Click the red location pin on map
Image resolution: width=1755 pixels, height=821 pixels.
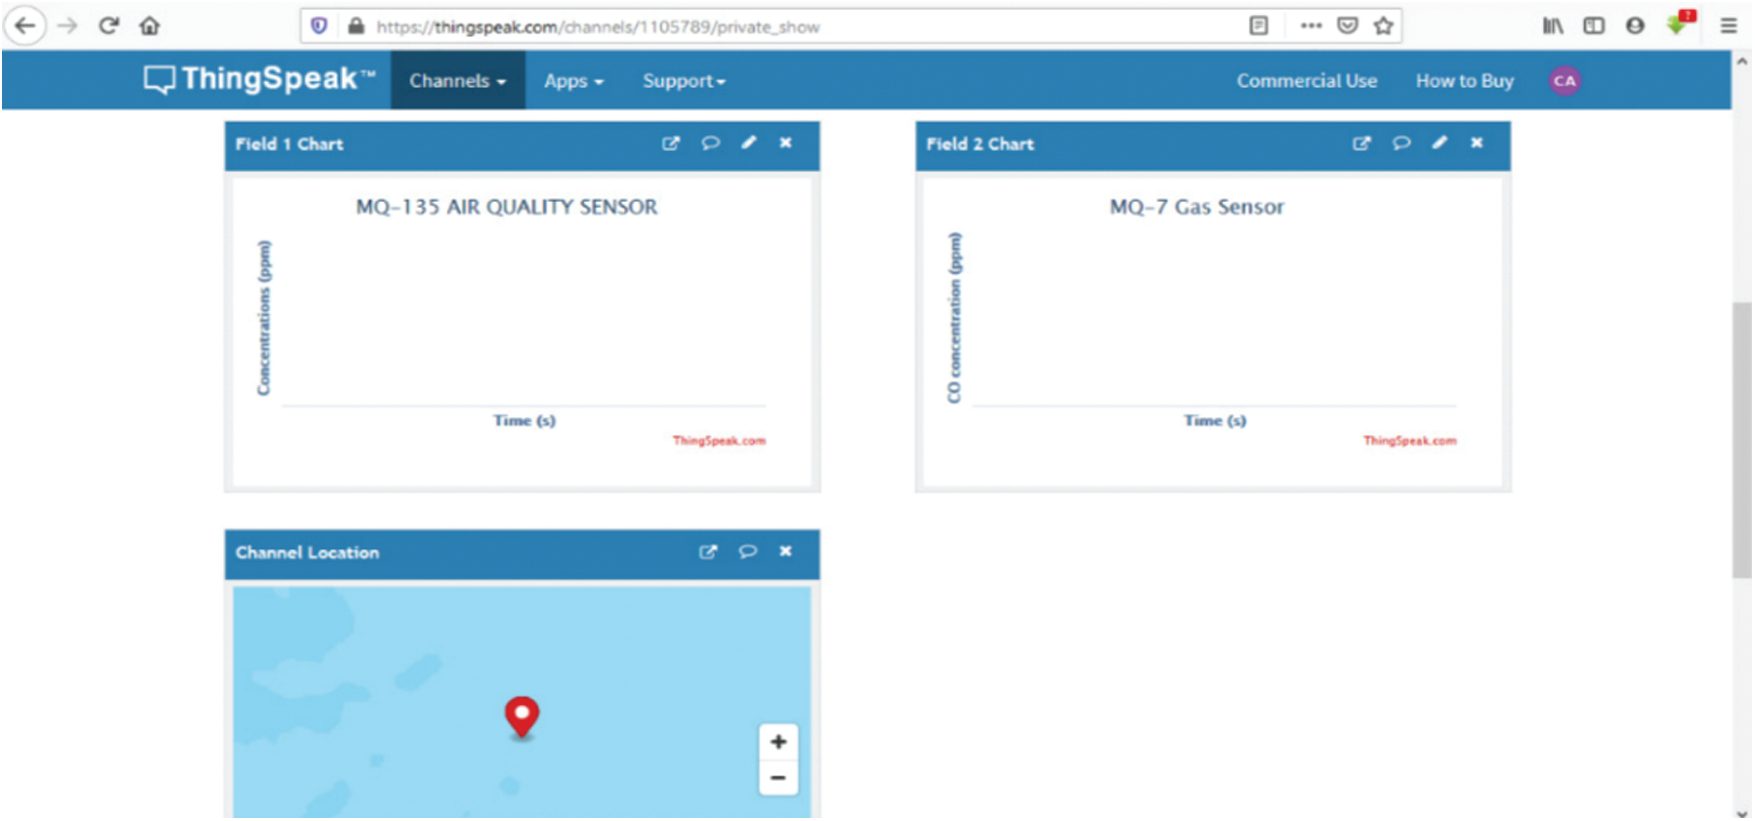(x=521, y=715)
